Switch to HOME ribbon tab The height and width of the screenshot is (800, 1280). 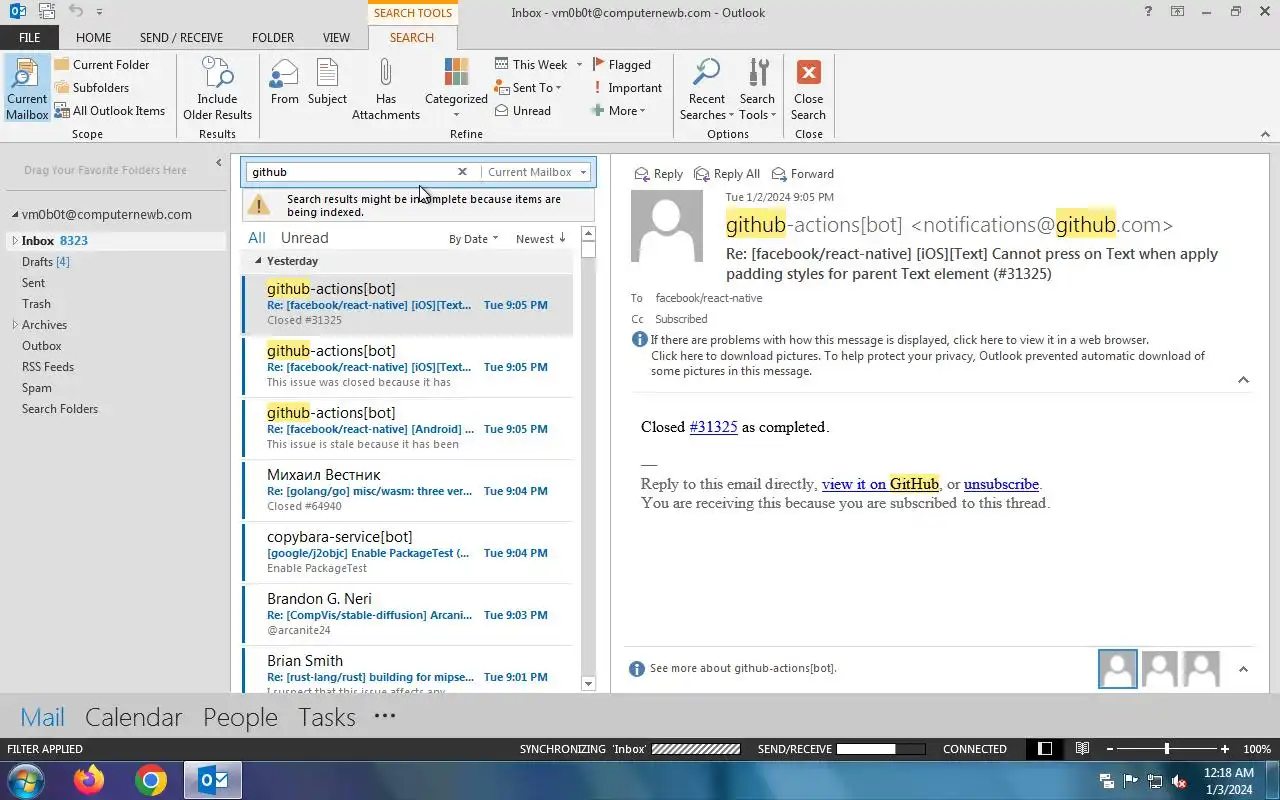[x=94, y=38]
